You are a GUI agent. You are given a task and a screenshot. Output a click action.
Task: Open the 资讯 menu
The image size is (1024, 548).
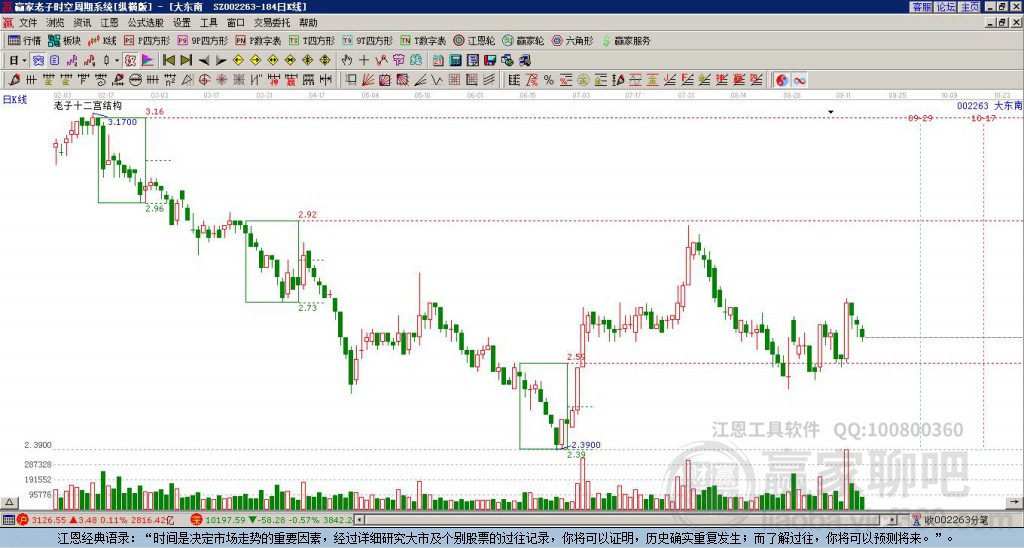click(82, 23)
